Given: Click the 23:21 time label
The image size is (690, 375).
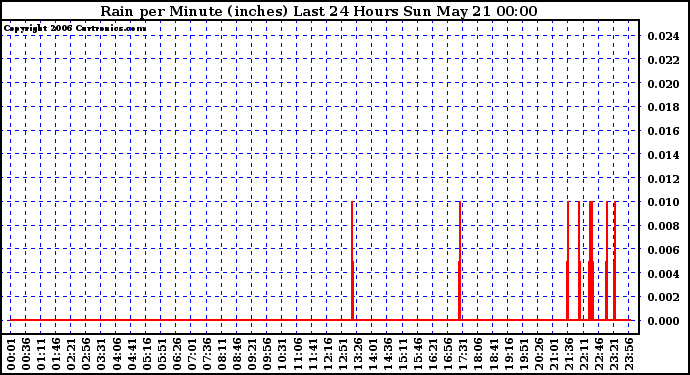Looking at the screenshot, I should coord(614,354).
